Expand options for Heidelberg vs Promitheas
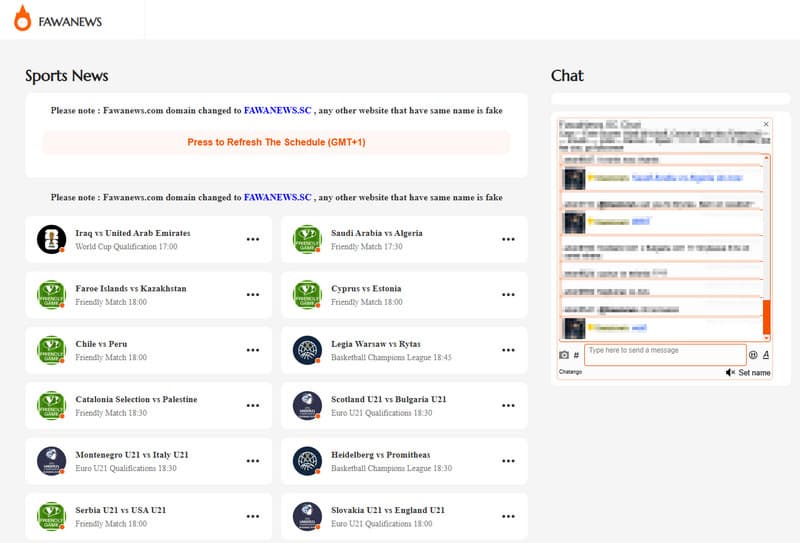The image size is (800, 543). click(508, 461)
